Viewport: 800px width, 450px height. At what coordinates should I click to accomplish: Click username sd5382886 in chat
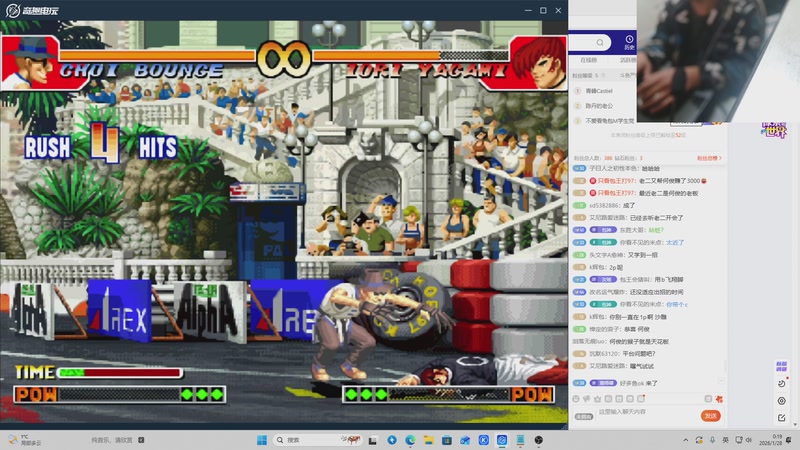tap(604, 205)
